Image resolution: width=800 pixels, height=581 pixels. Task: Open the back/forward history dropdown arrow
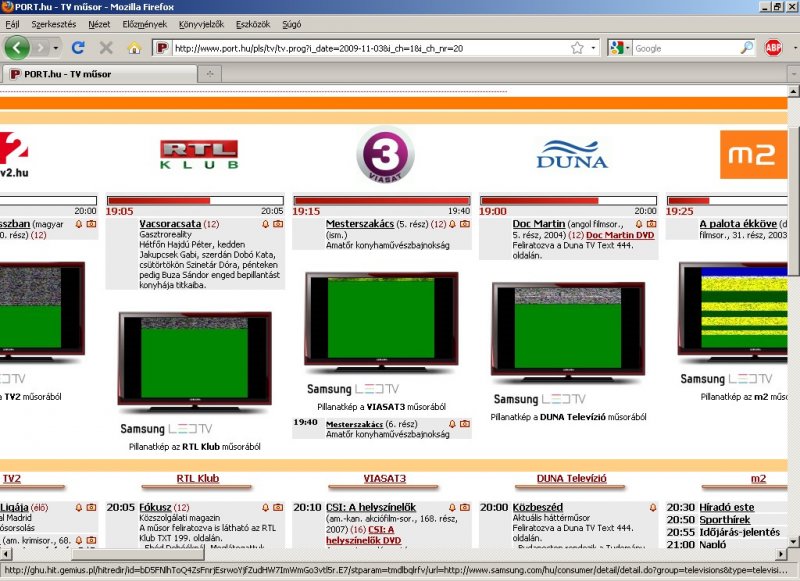[x=56, y=48]
